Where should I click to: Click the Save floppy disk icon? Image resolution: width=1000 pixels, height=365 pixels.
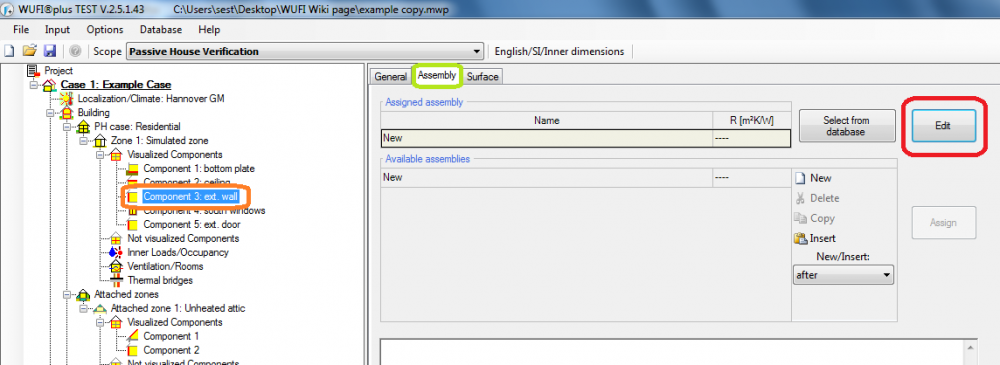[x=50, y=51]
